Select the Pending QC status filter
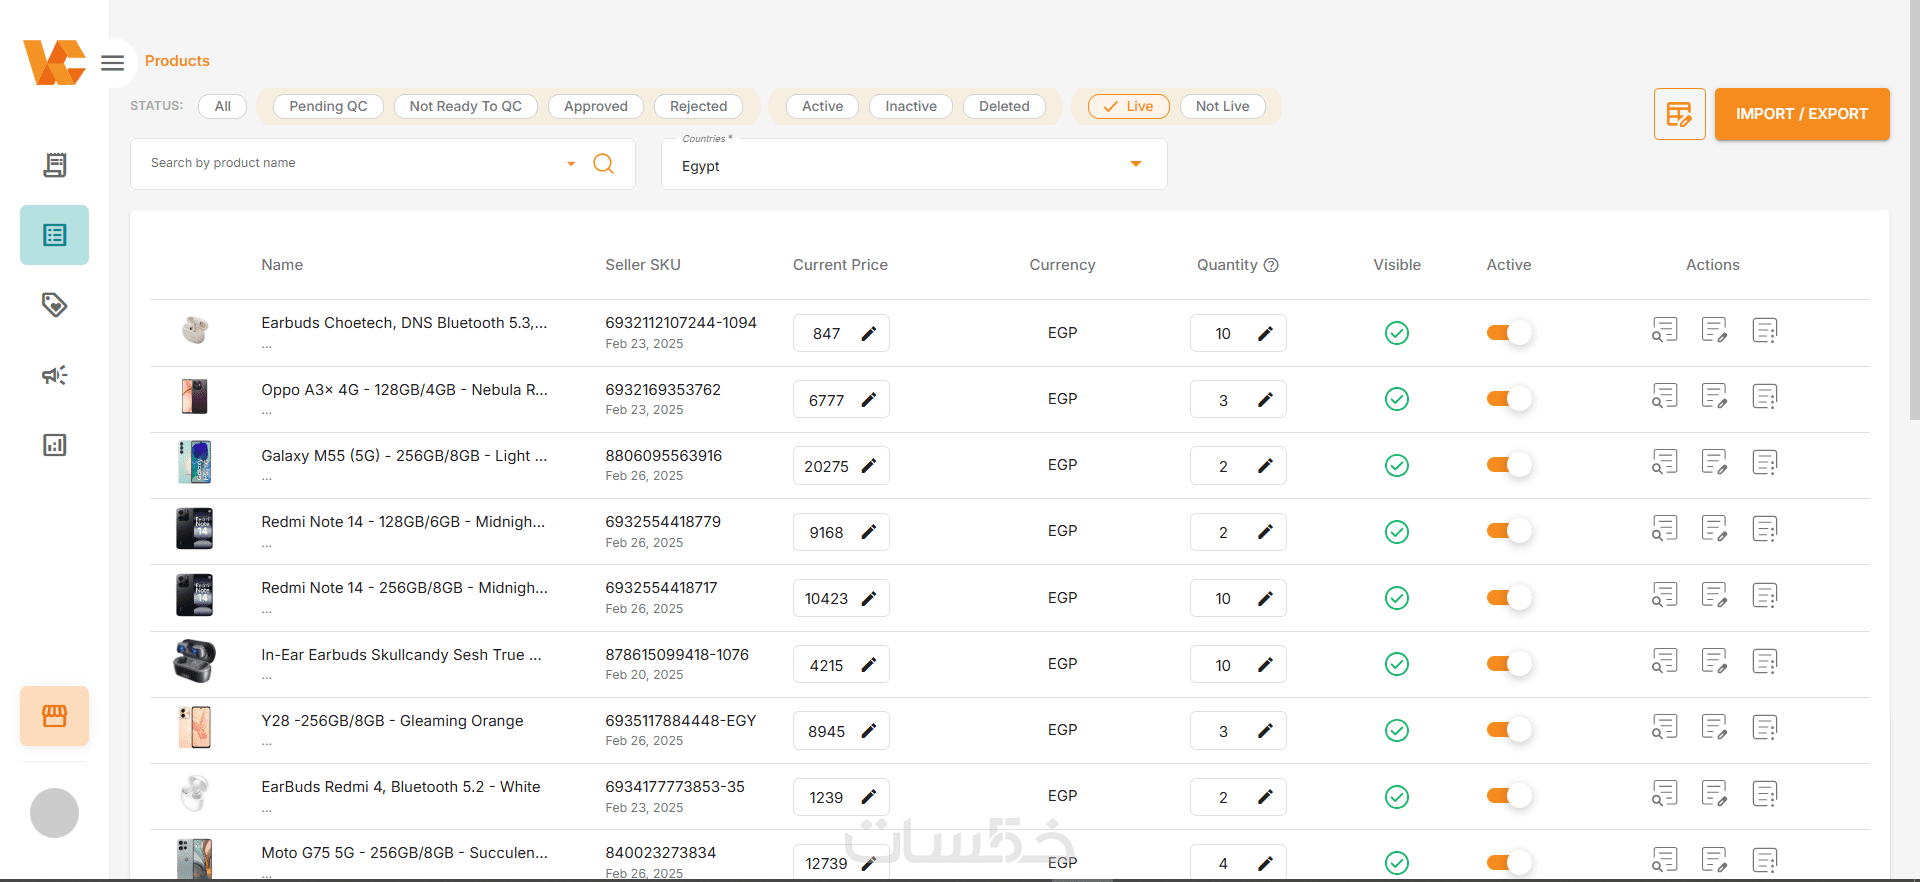The height and width of the screenshot is (882, 1920). point(328,106)
